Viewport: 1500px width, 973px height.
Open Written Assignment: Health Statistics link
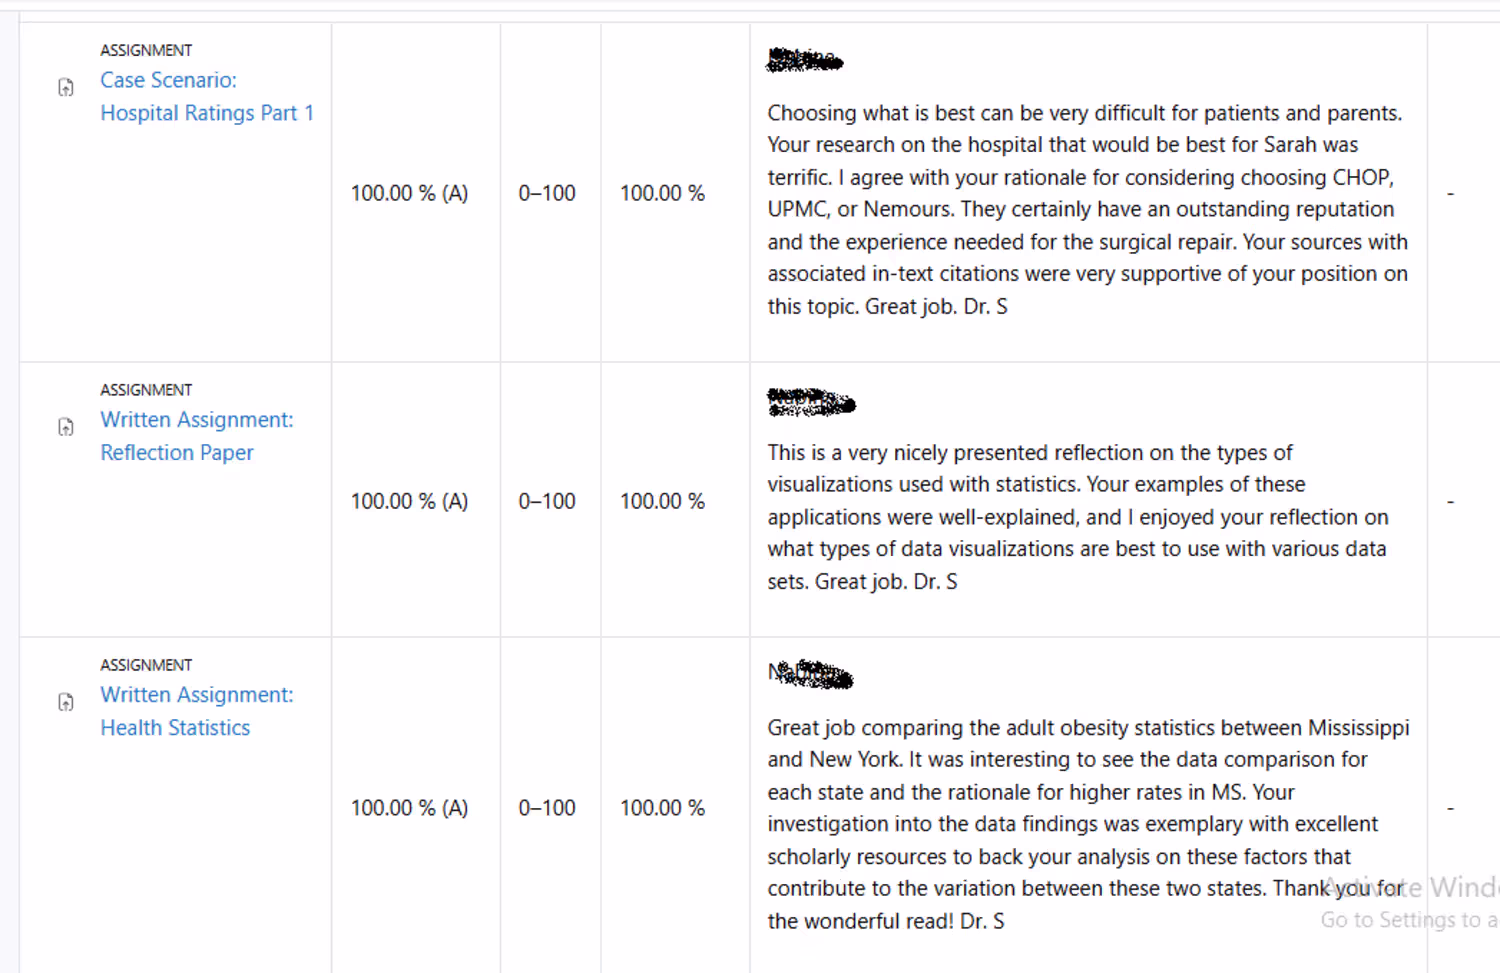197,711
